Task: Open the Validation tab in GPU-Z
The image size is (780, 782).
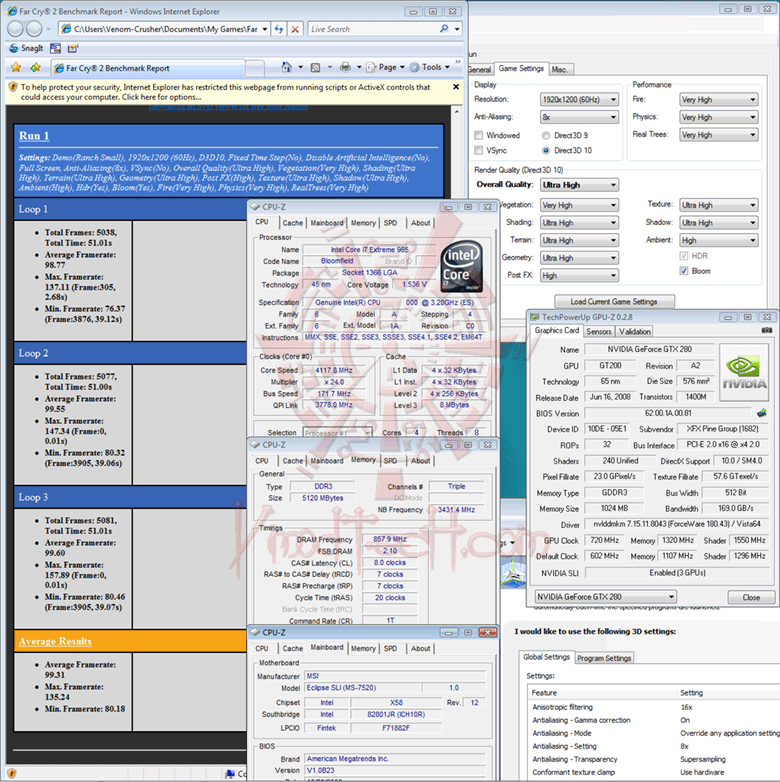Action: (634, 332)
